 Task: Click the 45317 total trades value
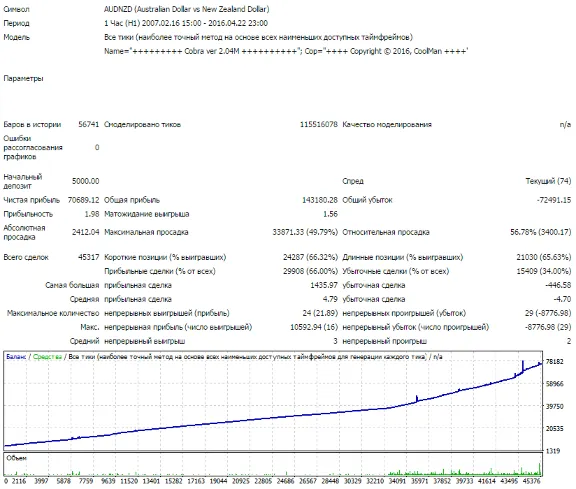tap(89, 257)
